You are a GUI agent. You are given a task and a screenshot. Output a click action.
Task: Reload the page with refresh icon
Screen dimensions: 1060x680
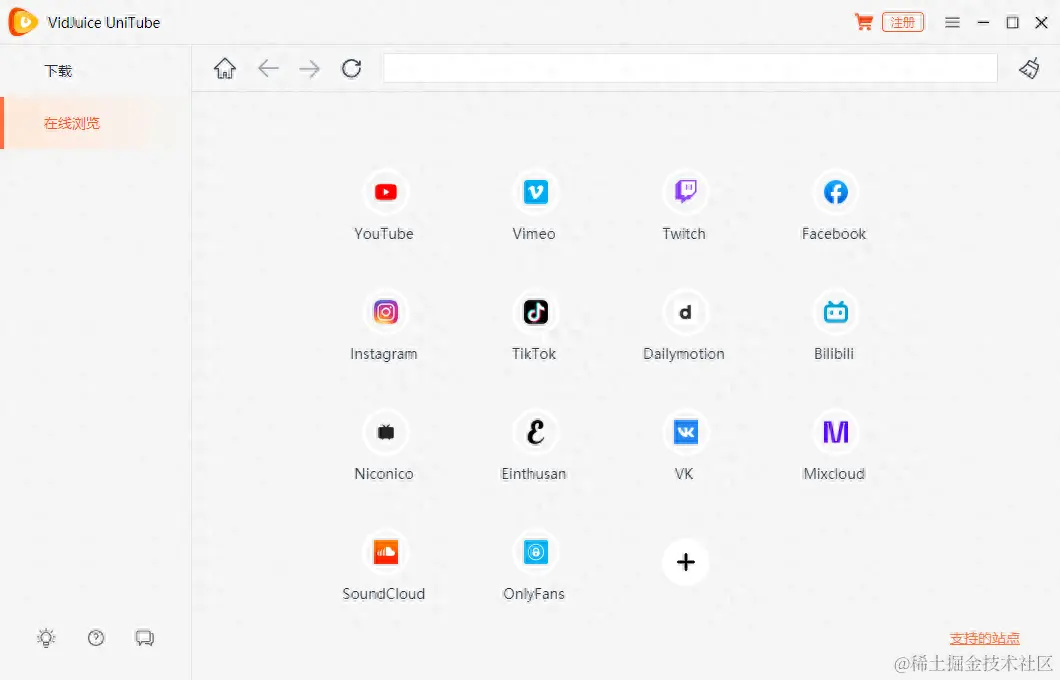[x=352, y=68]
